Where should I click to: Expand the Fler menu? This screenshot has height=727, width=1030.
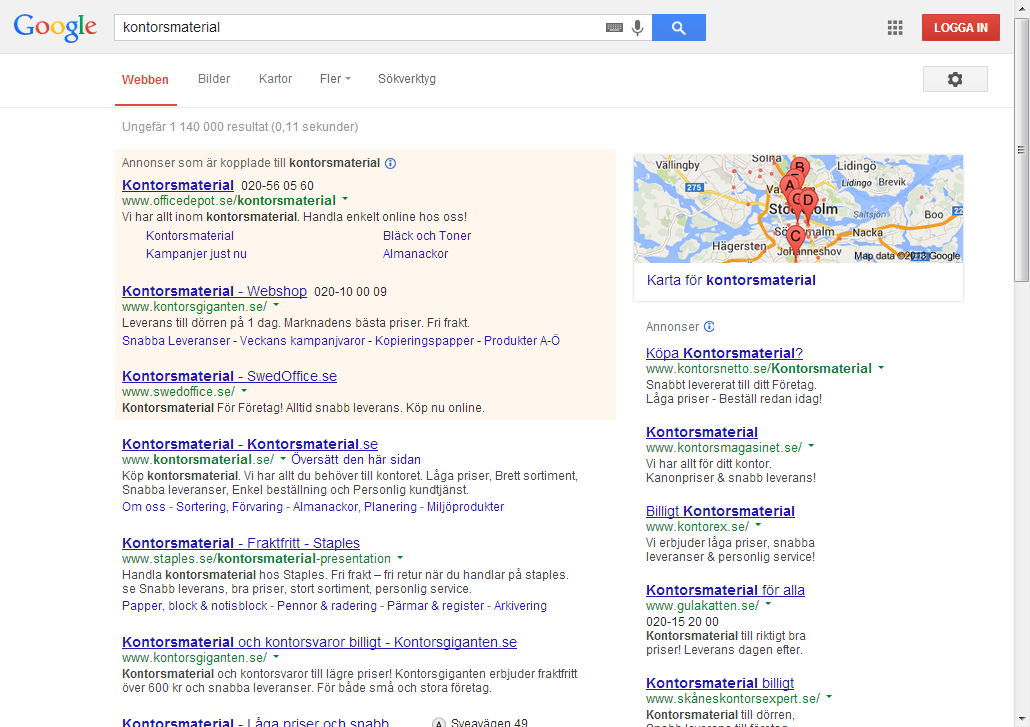click(335, 79)
